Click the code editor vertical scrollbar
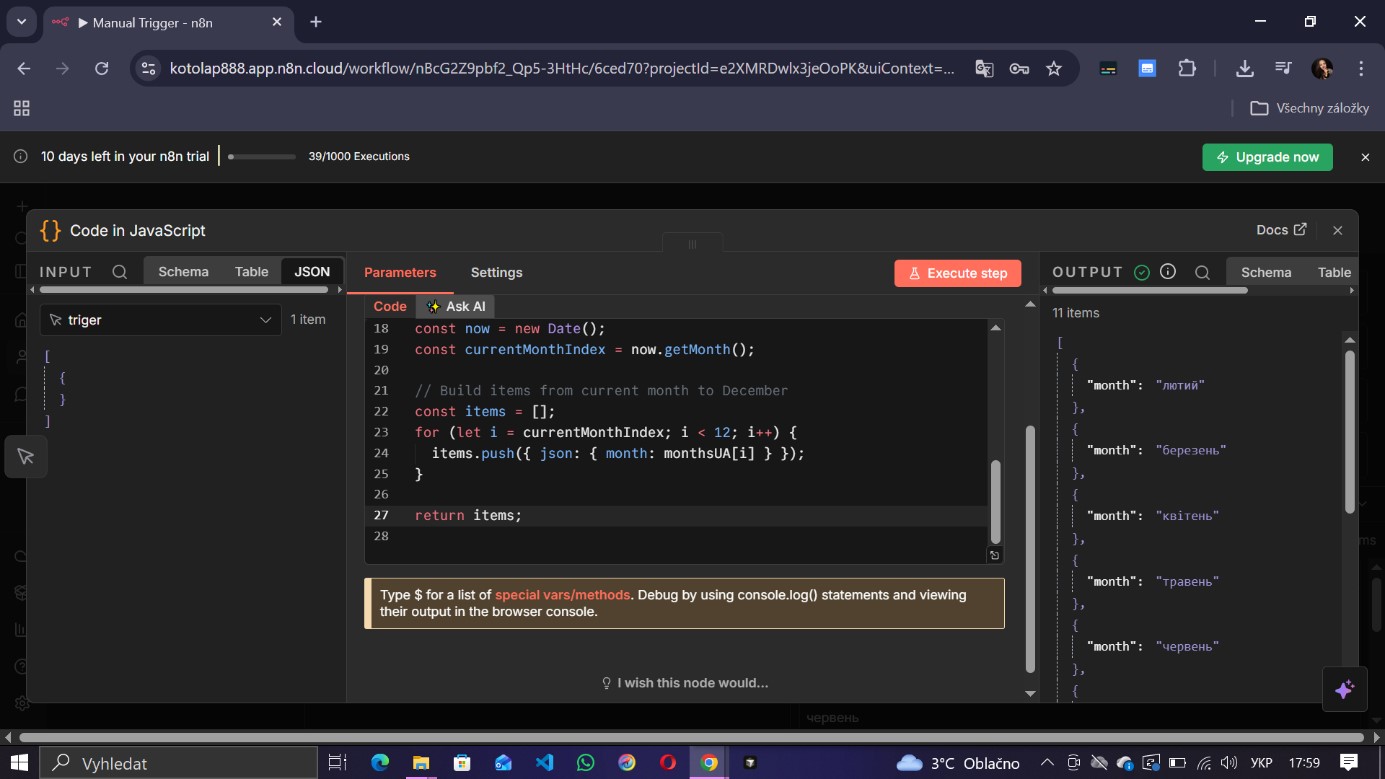This screenshot has width=1385, height=779. pos(995,500)
